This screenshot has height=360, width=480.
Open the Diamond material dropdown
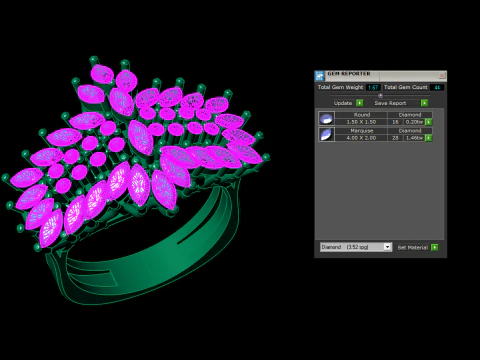tap(356, 247)
